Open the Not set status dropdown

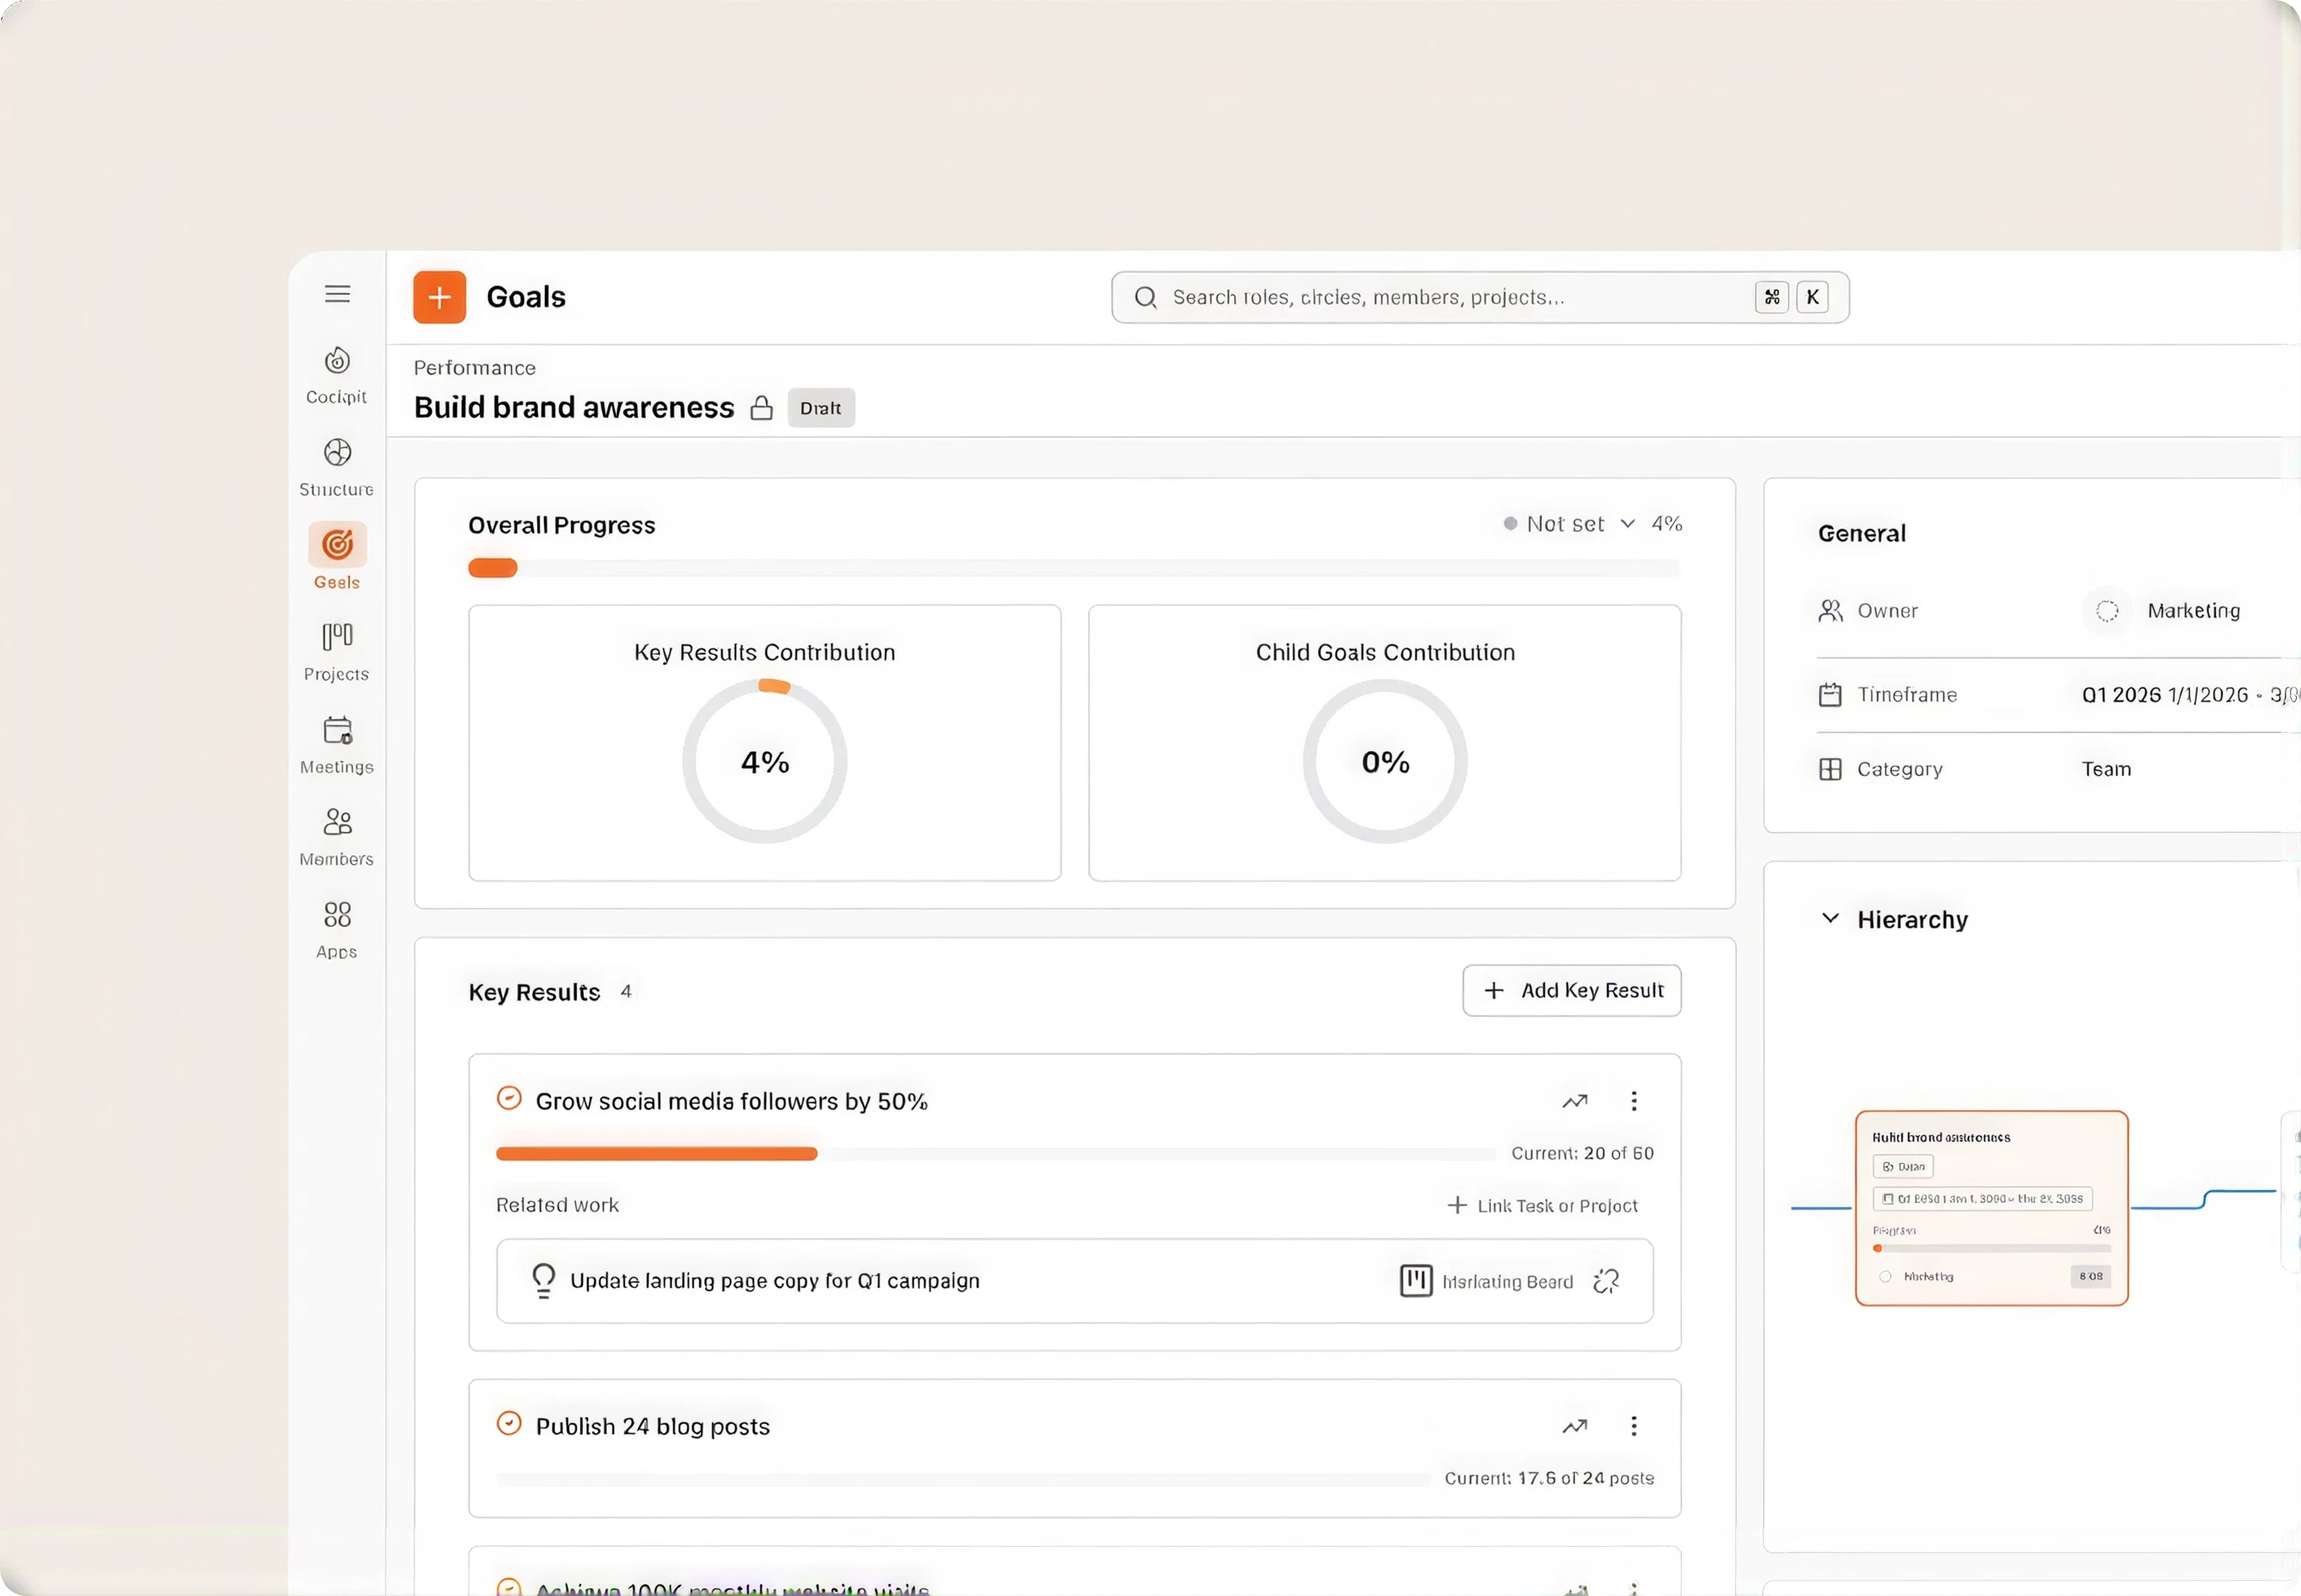coord(1570,524)
